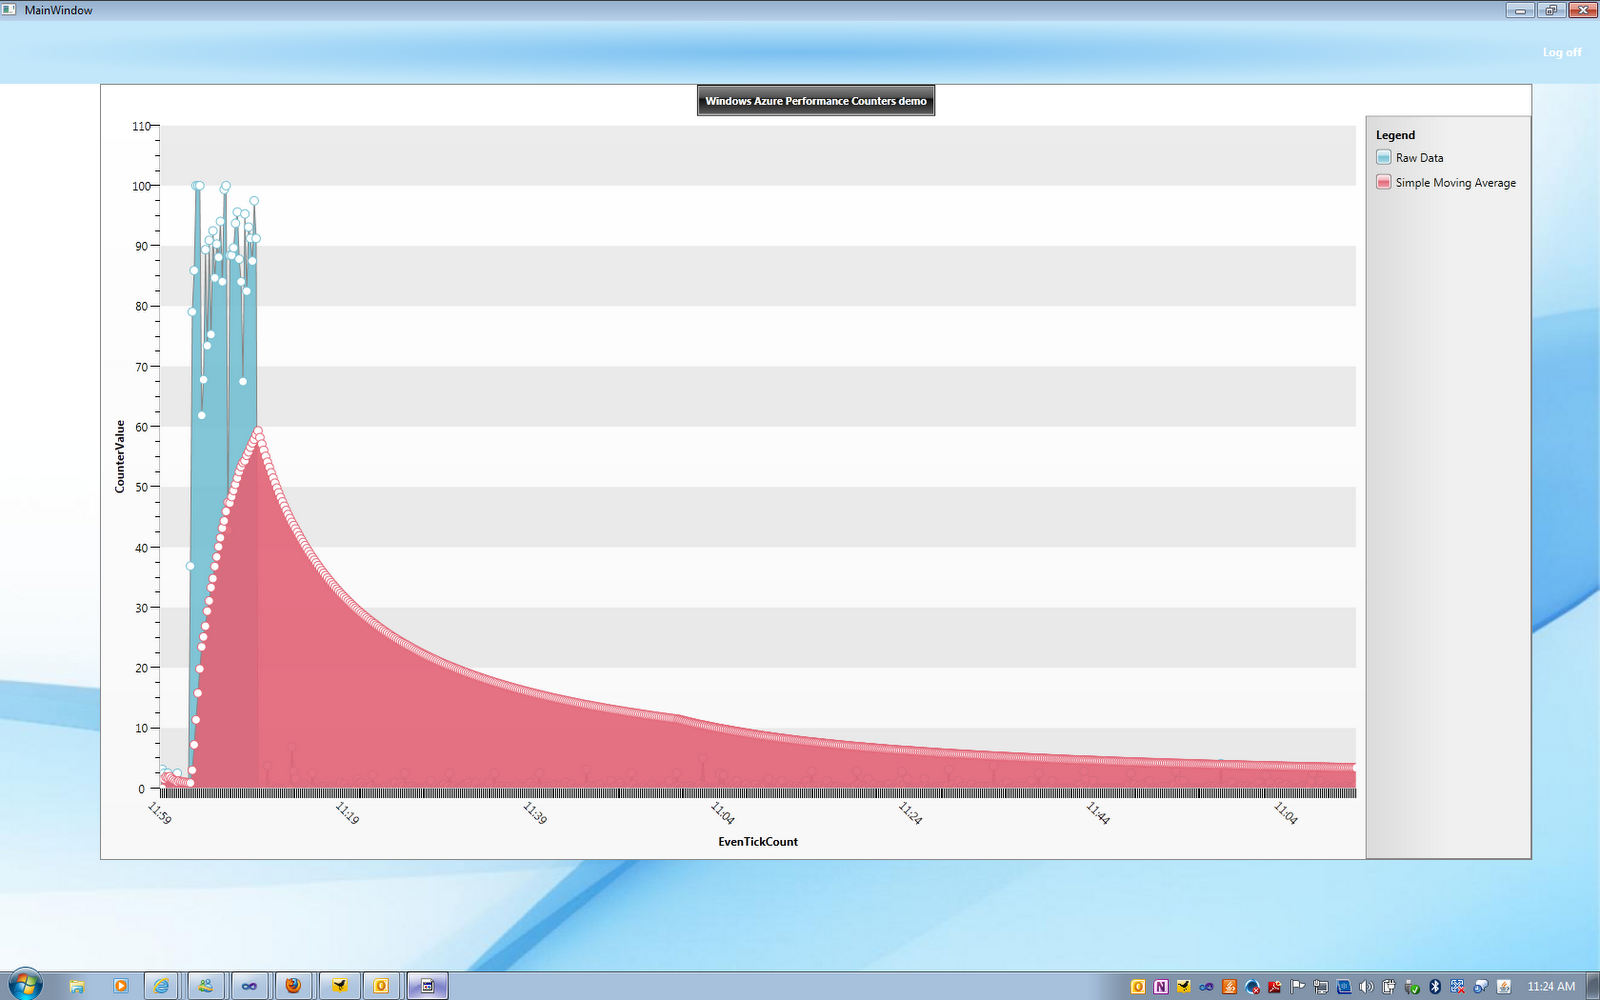Click the Outlook tray icon
This screenshot has height=1000, width=1600.
point(1138,987)
